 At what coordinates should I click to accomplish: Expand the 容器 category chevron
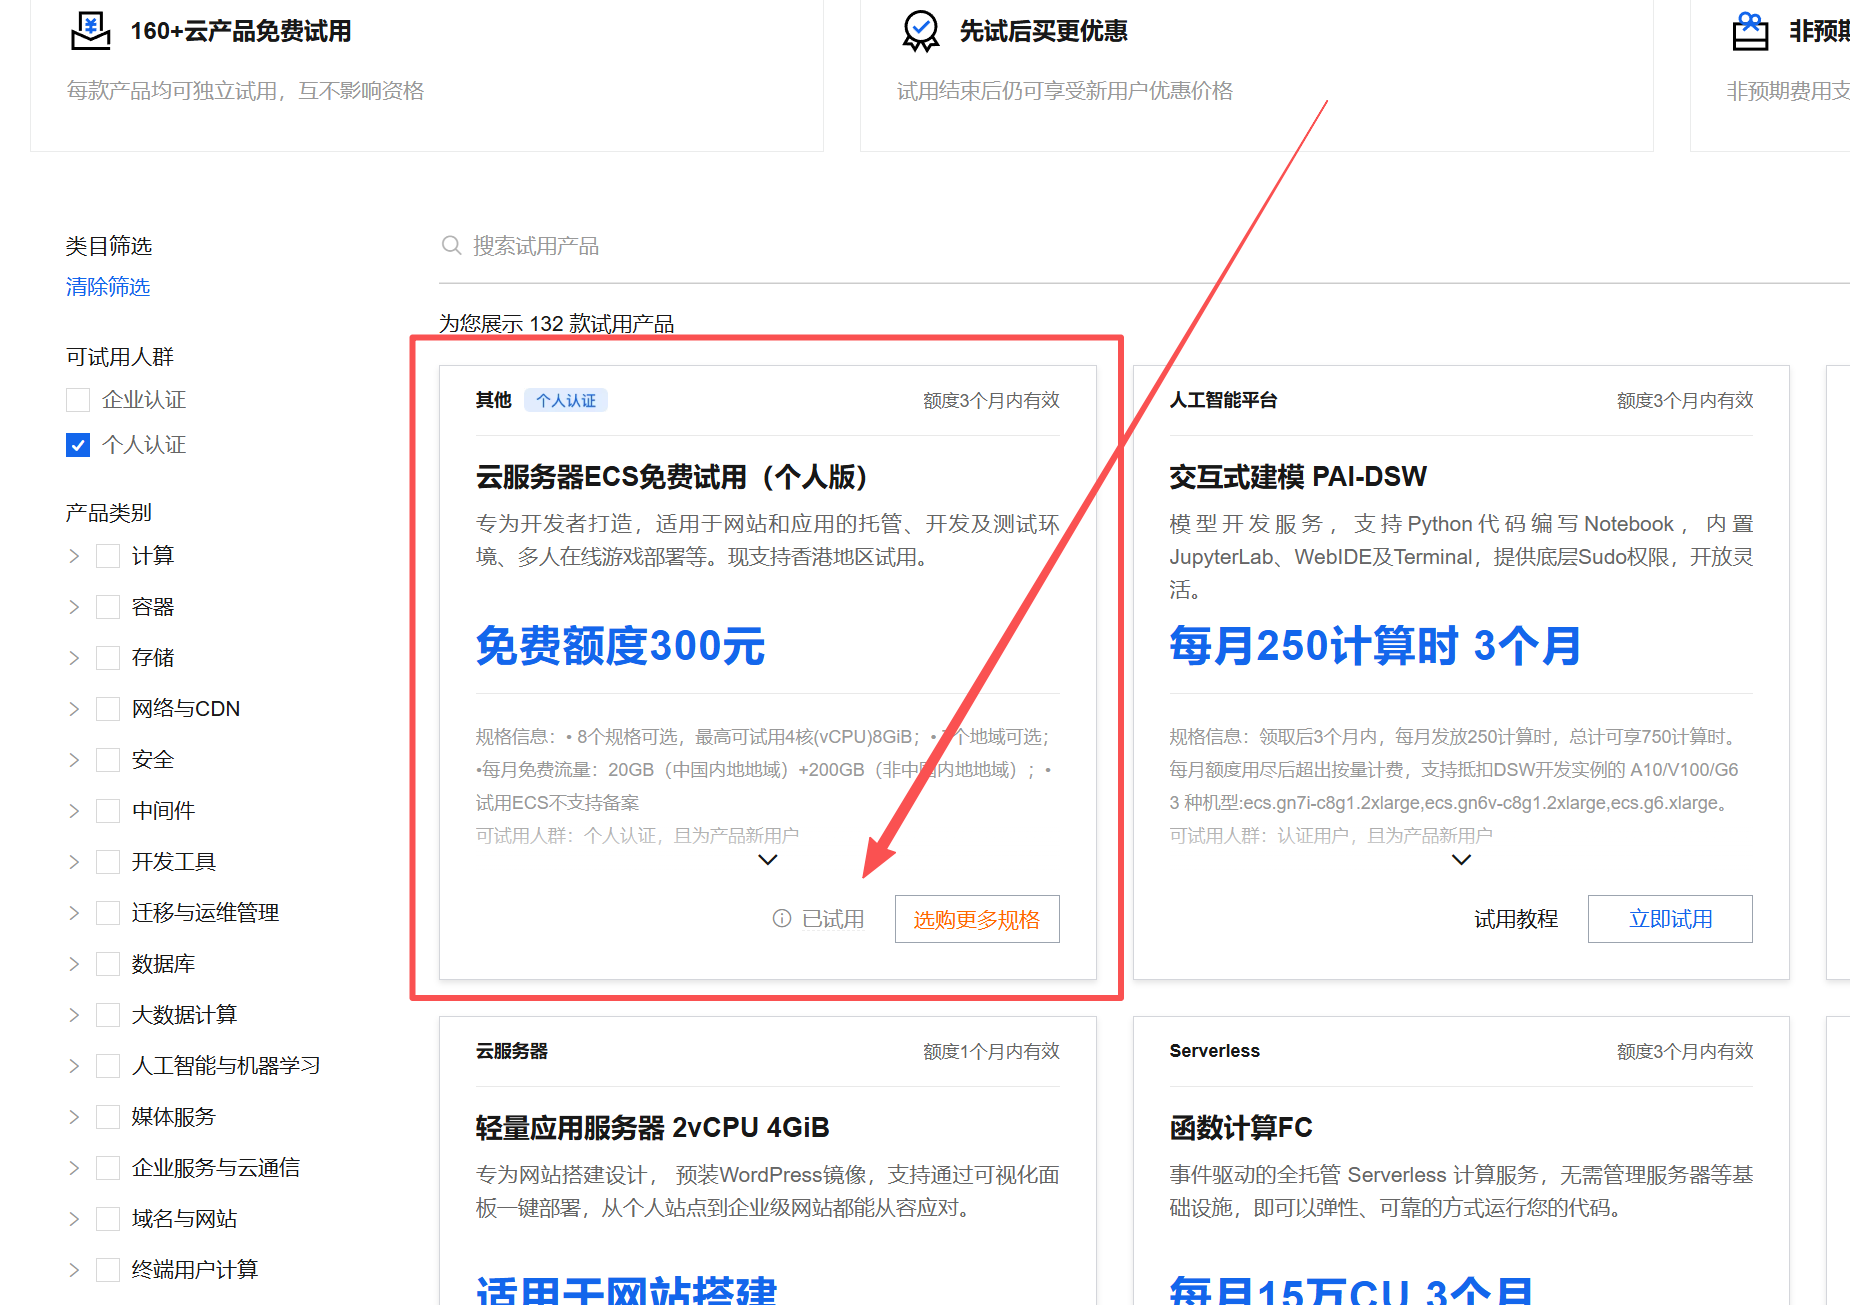[x=74, y=607]
